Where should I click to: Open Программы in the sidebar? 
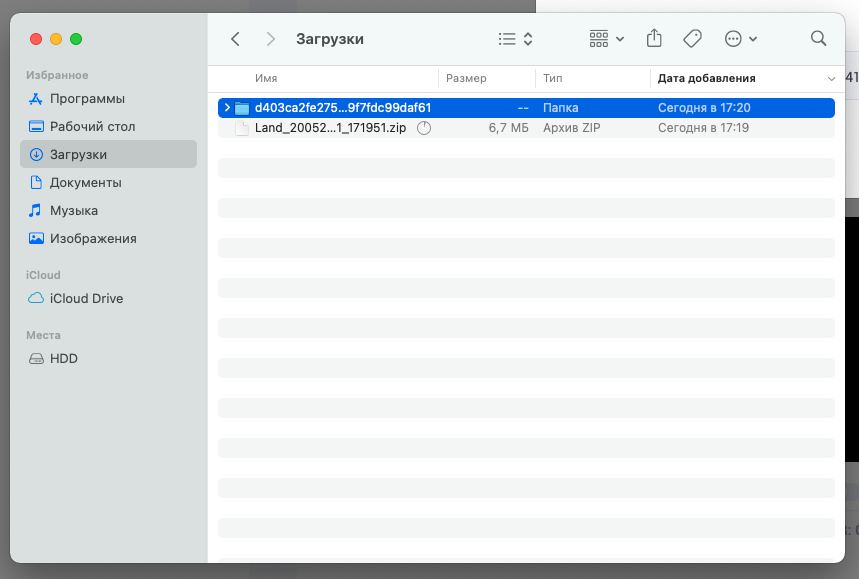click(x=87, y=99)
